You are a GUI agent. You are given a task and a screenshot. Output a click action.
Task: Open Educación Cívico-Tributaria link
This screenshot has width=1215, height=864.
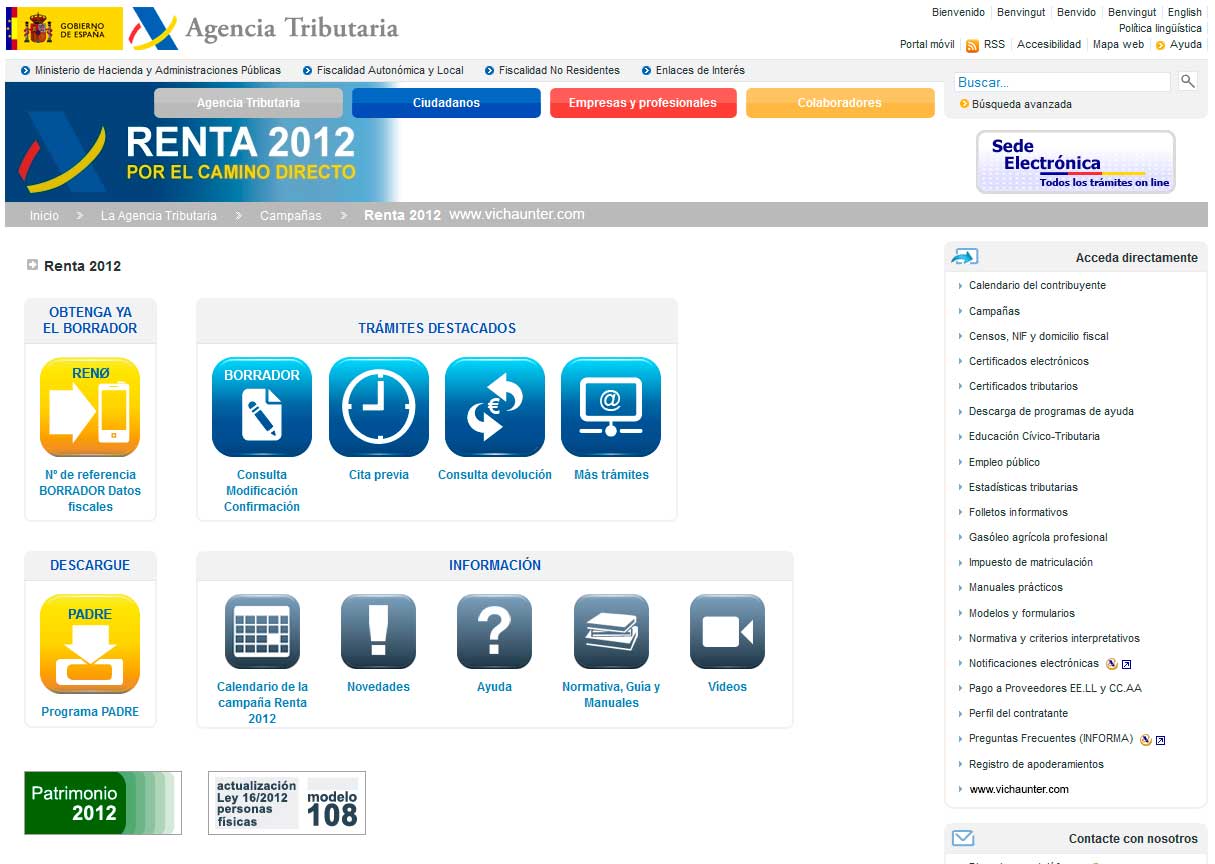coord(1034,436)
